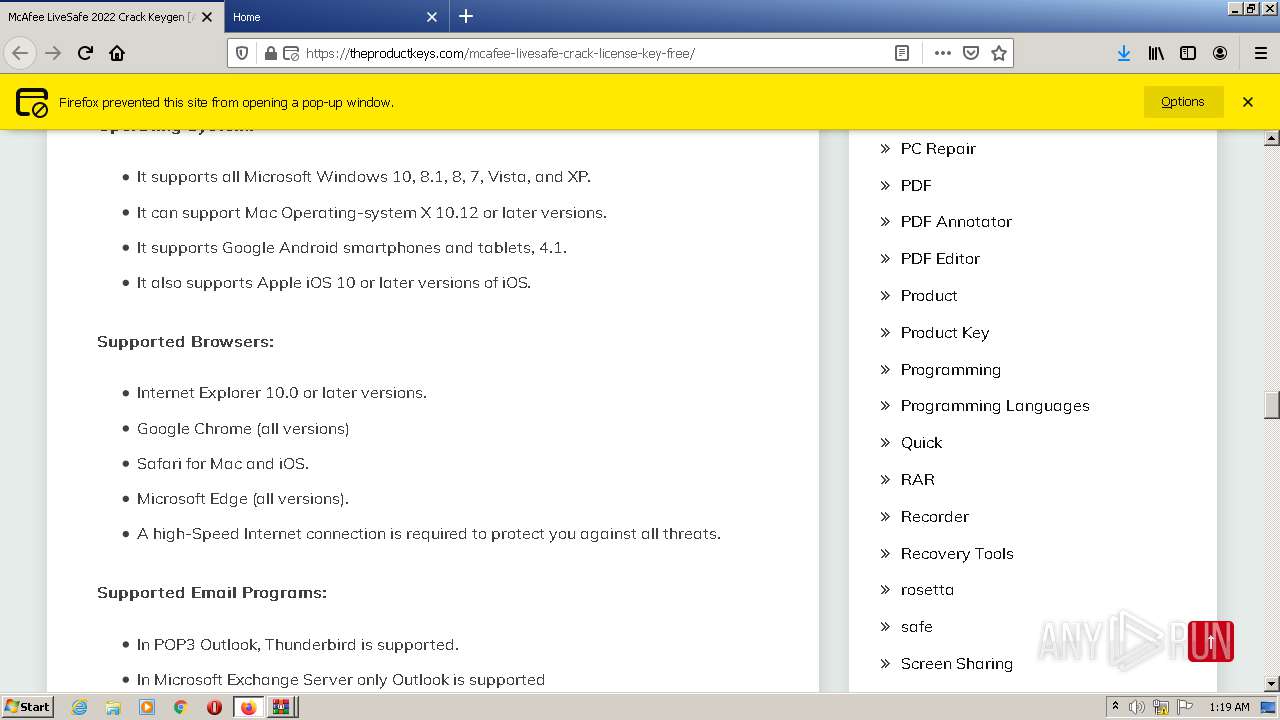The width and height of the screenshot is (1280, 720).
Task: Open Recovery Tools category
Action: pos(957,553)
